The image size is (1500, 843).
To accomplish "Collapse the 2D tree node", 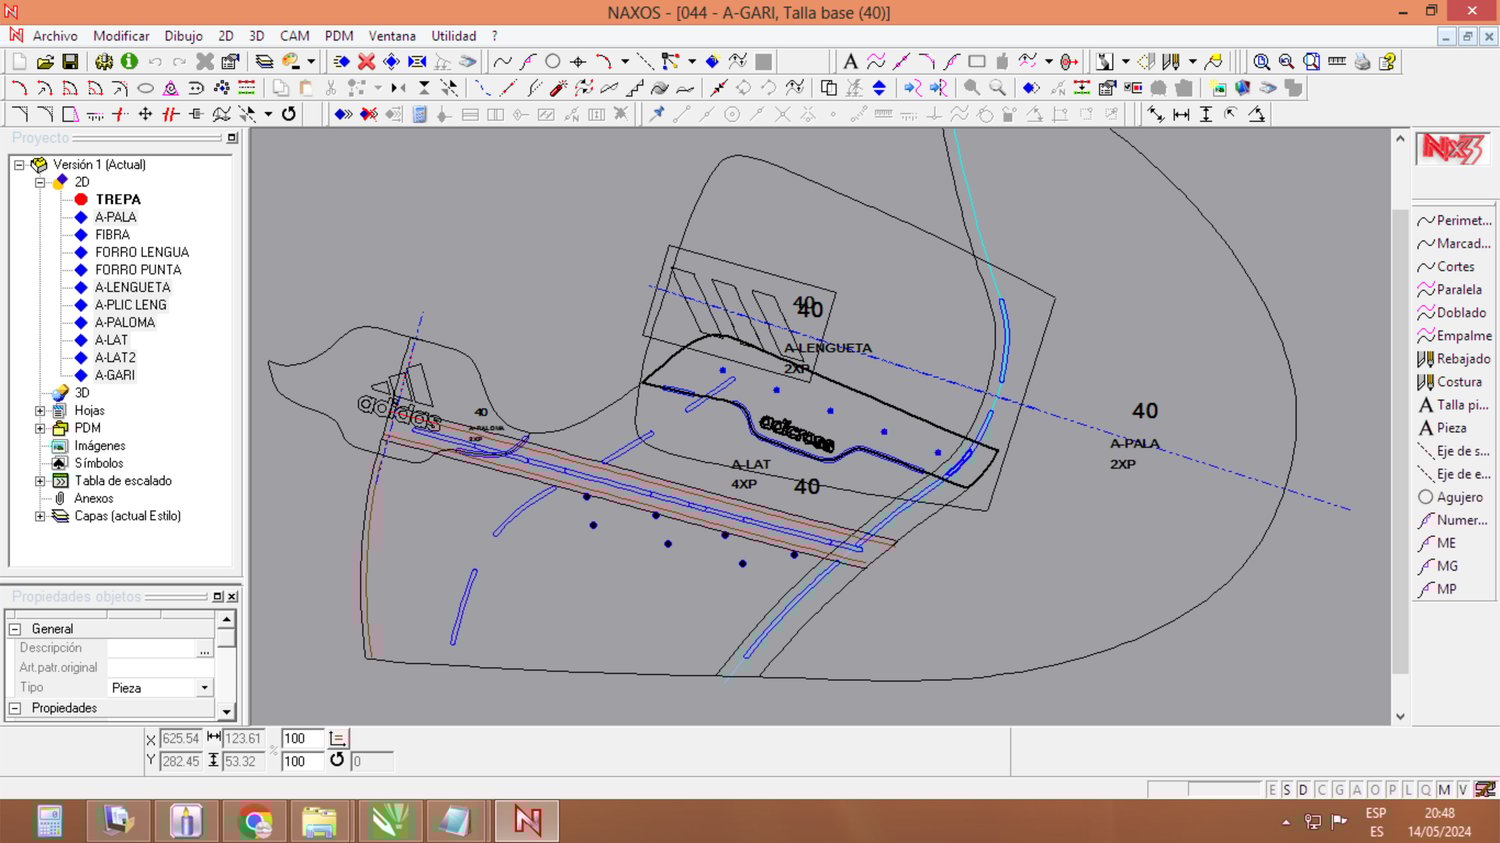I will click(x=40, y=182).
